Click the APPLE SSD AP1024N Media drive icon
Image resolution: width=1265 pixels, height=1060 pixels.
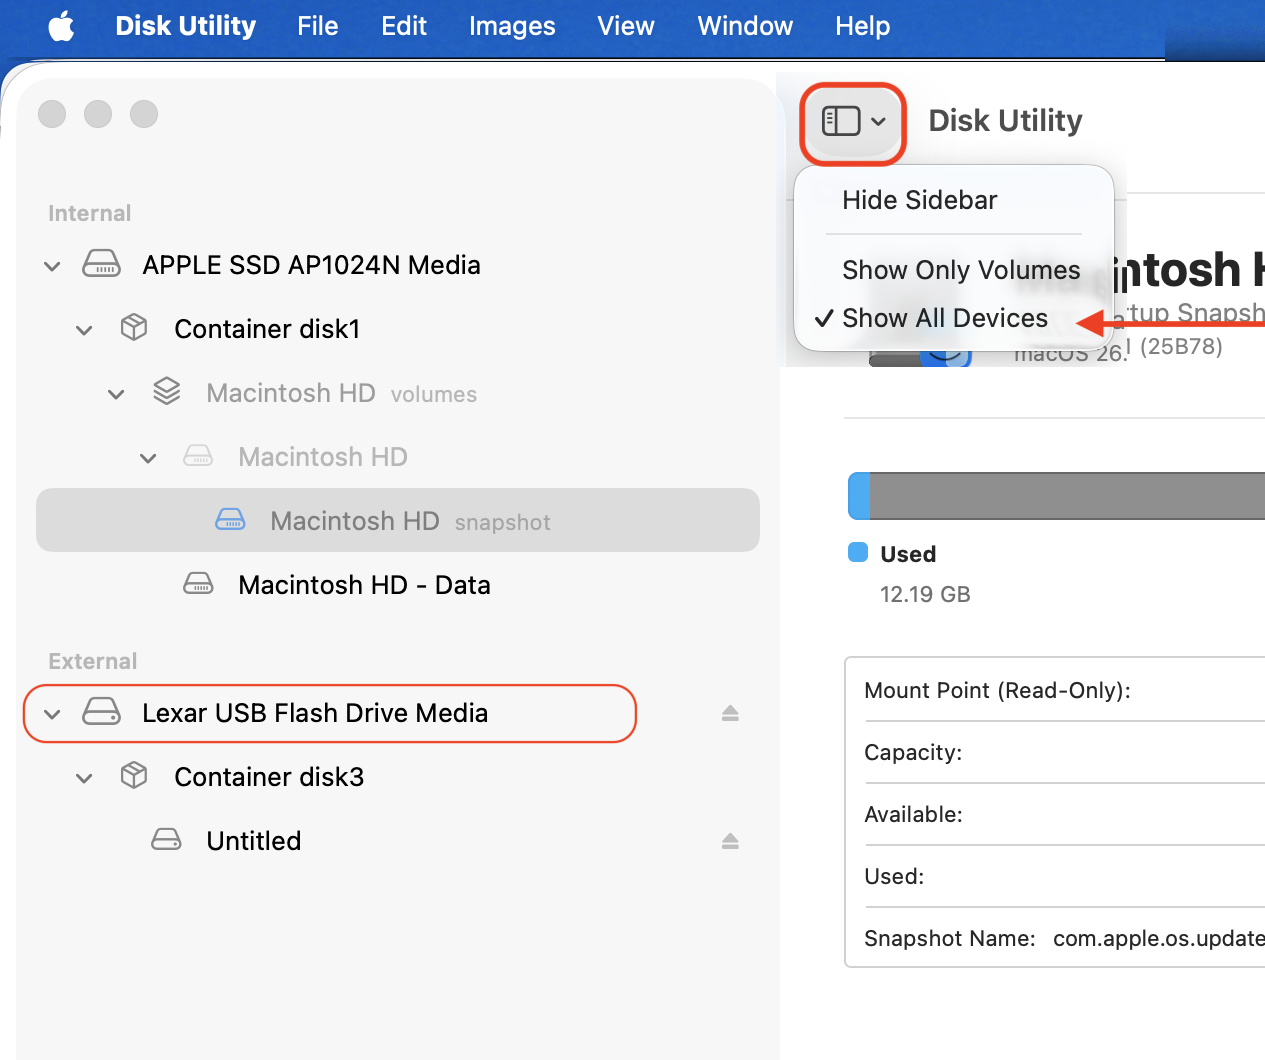101,264
